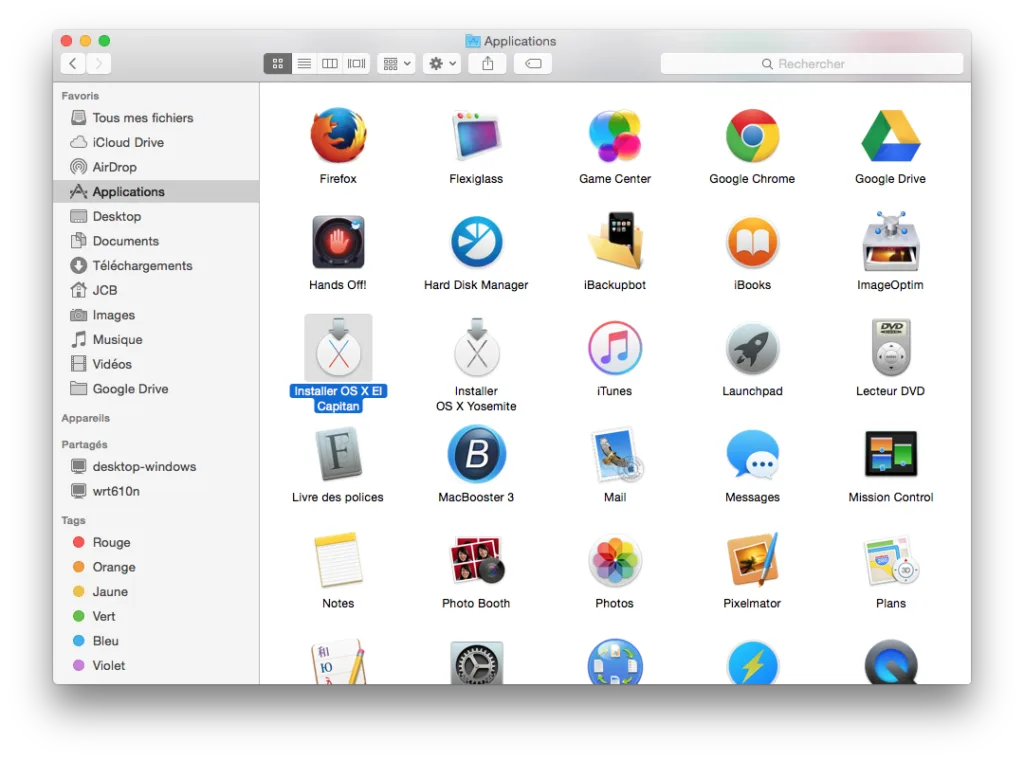Click the Rechercher search field

[x=812, y=63]
